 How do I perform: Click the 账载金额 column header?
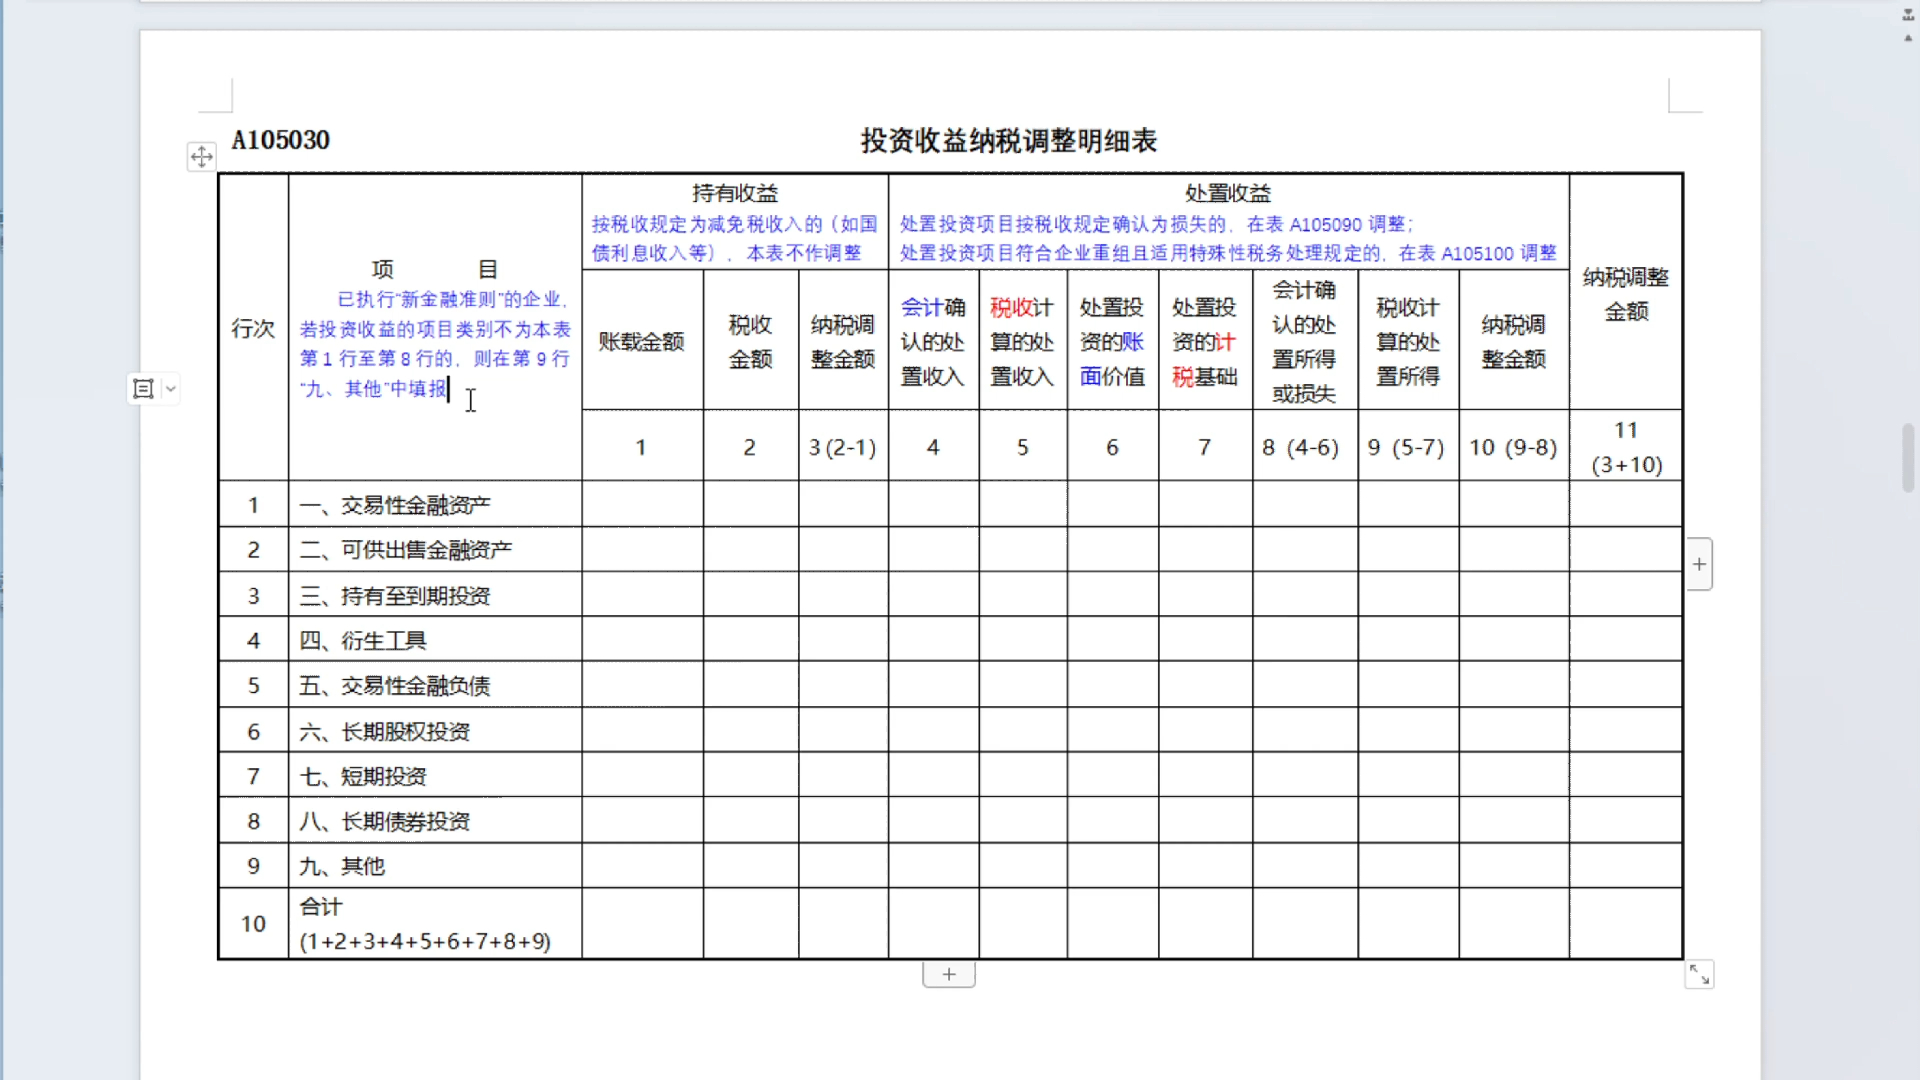pyautogui.click(x=641, y=341)
